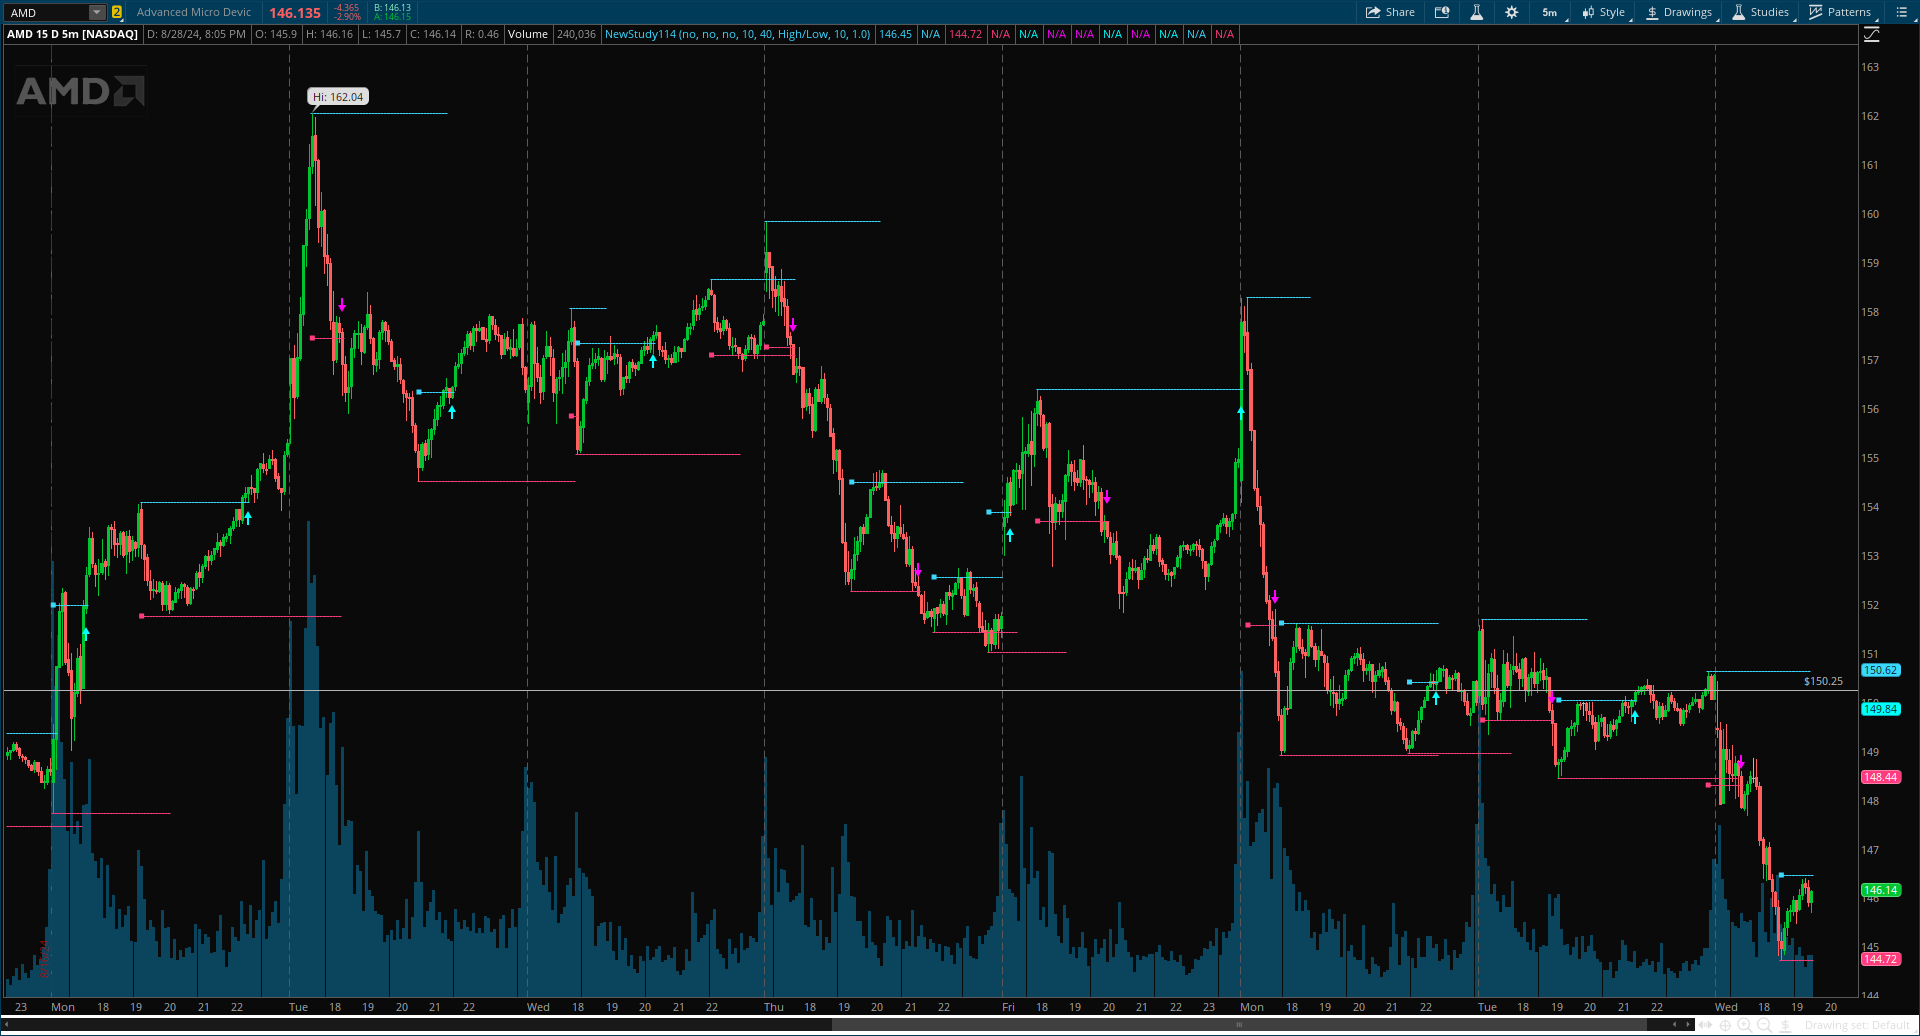The width and height of the screenshot is (1920, 1036).
Task: Click the Fri date label on time axis
Action: coord(1008,1007)
